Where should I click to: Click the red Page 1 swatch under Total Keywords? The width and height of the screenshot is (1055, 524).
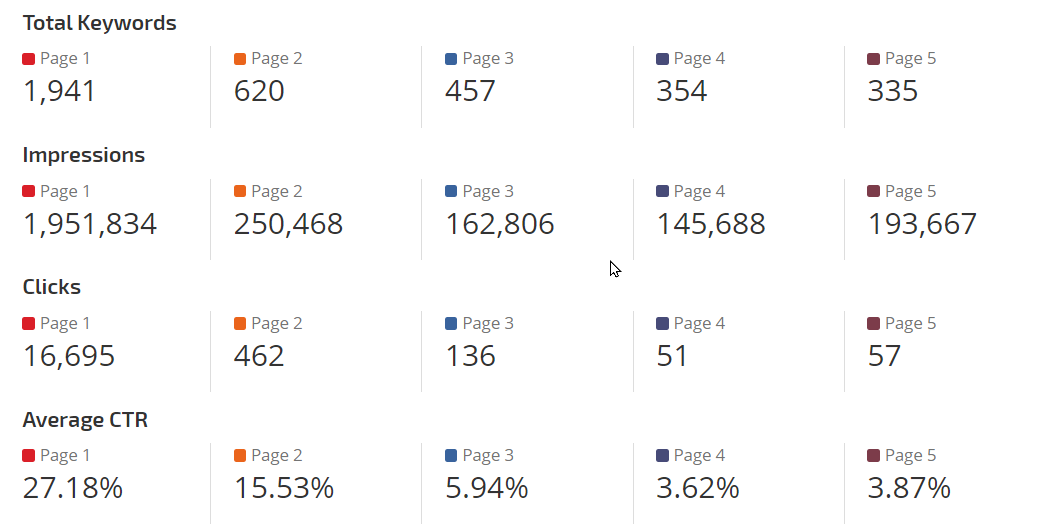(x=28, y=59)
